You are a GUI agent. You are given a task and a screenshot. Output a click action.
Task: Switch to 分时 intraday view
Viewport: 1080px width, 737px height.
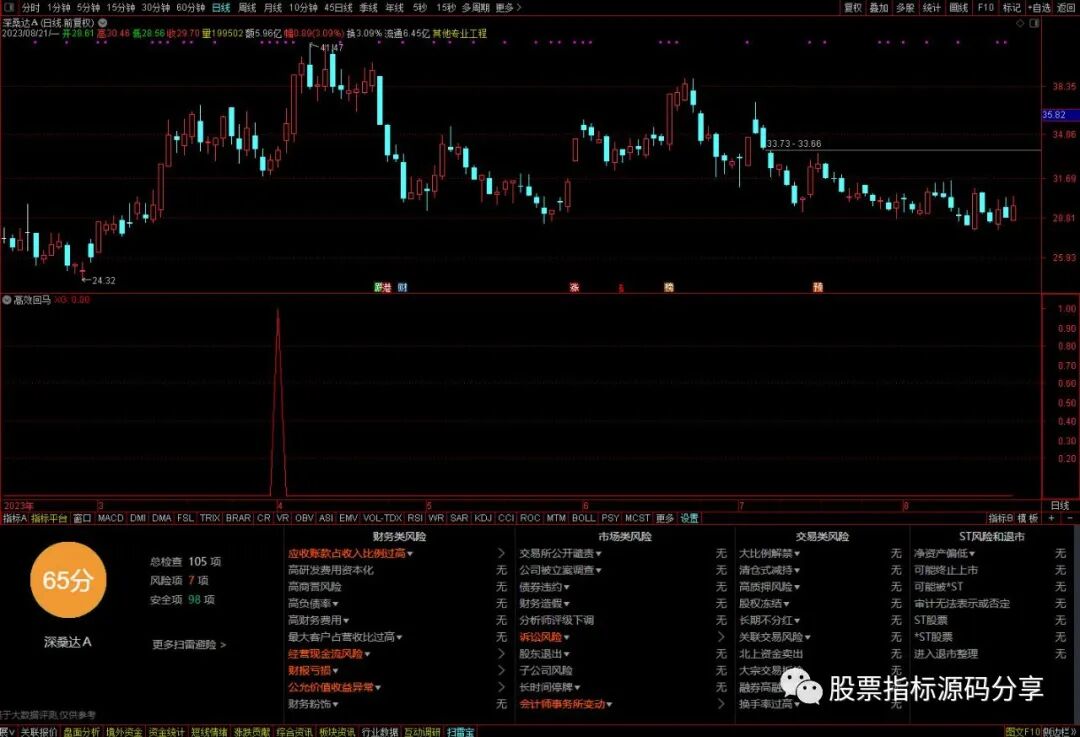(30, 8)
